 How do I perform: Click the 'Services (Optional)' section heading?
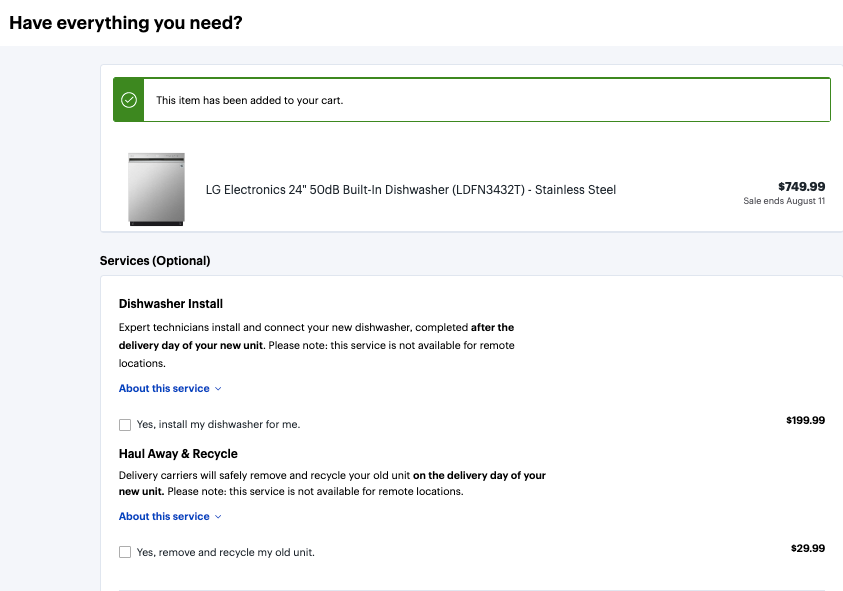pyautogui.click(x=155, y=261)
